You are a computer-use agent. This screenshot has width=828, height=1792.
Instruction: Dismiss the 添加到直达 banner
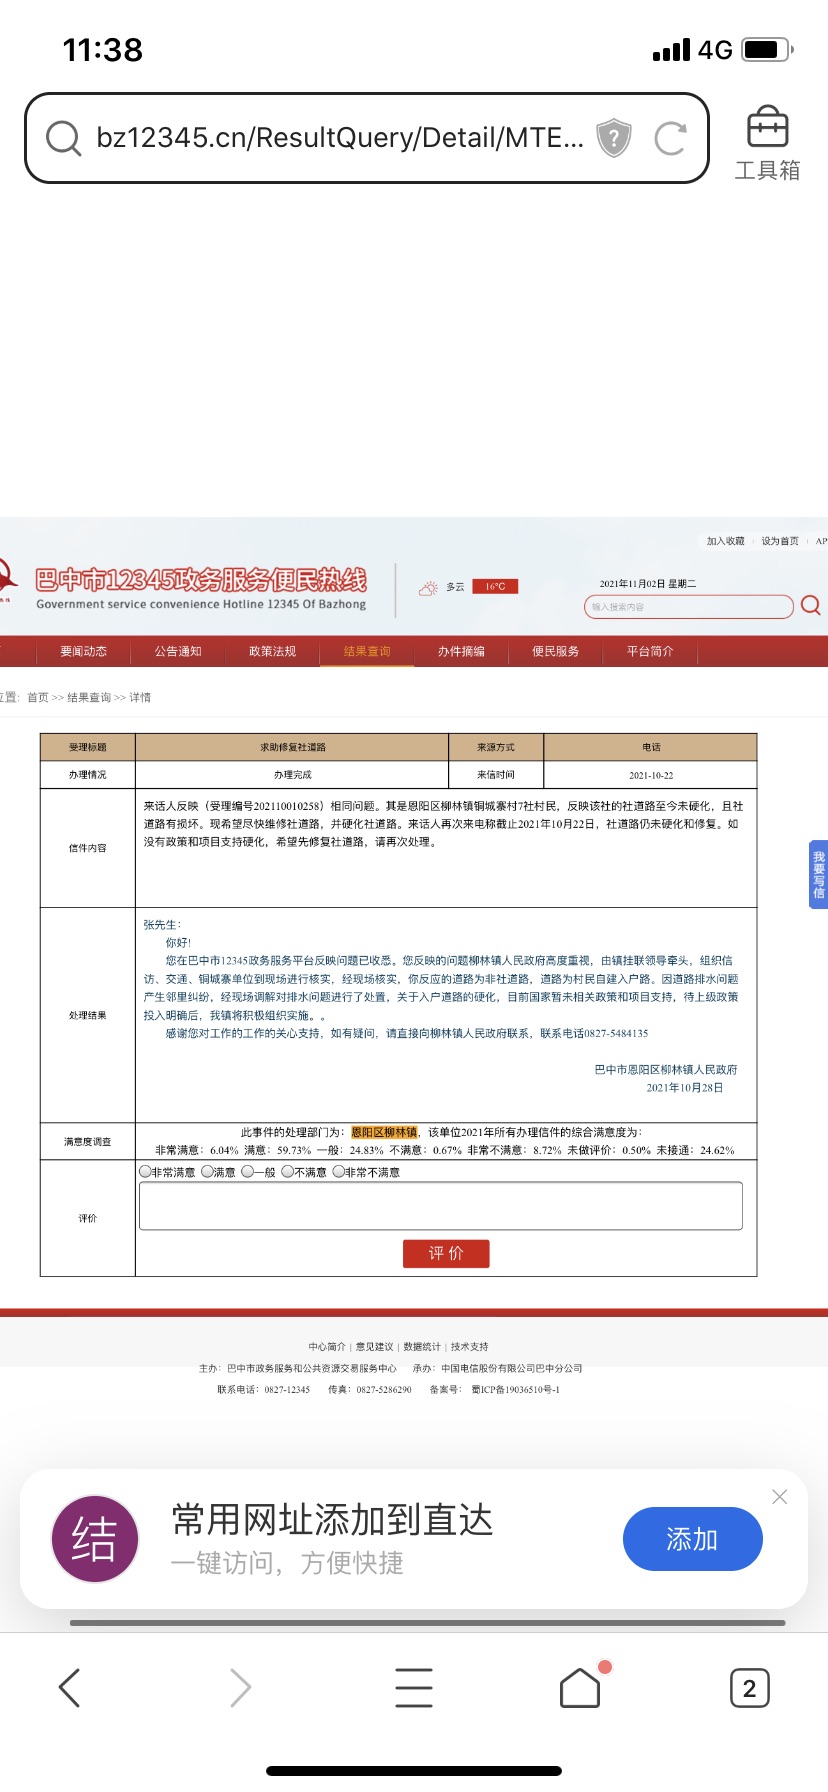coord(780,1496)
